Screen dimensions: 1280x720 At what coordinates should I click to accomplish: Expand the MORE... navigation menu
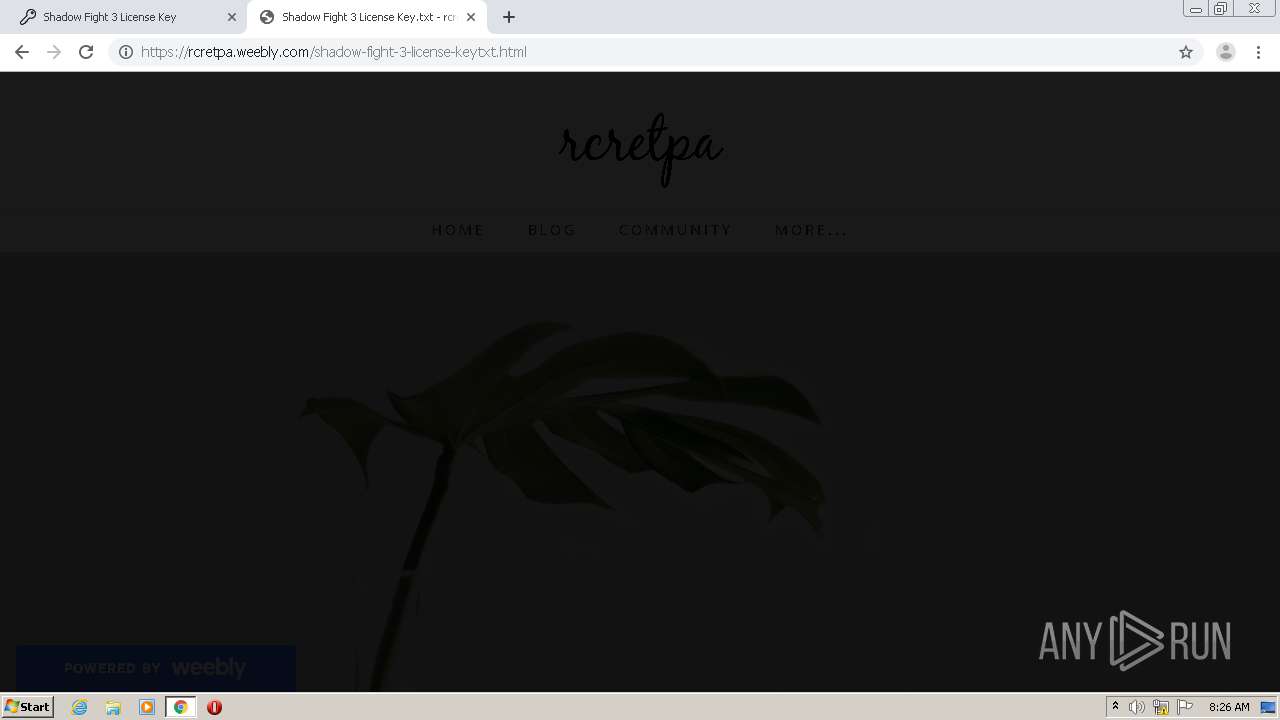tap(811, 230)
